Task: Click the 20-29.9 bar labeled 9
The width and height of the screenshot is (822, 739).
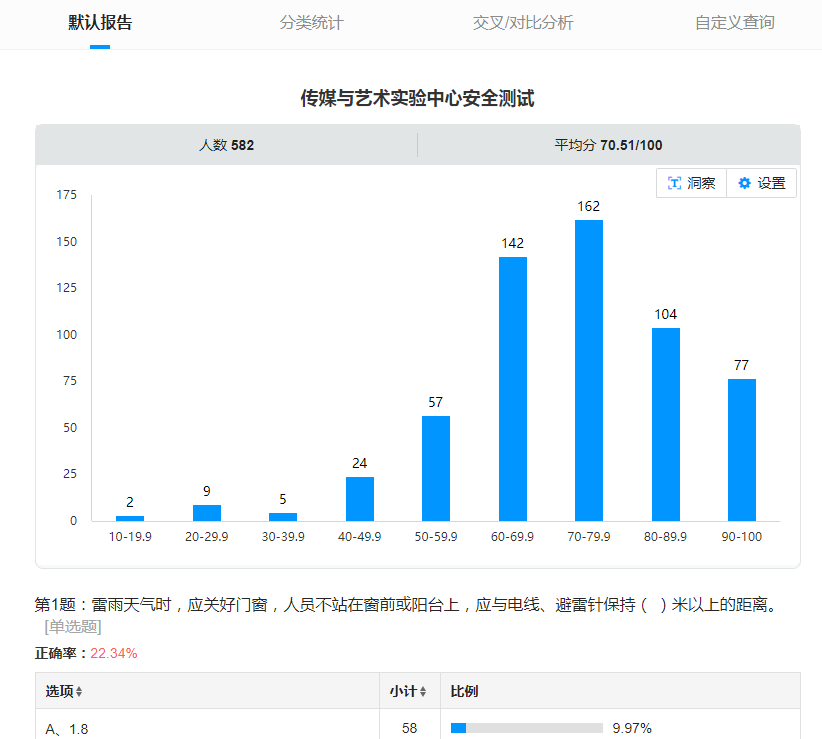Action: coord(207,513)
